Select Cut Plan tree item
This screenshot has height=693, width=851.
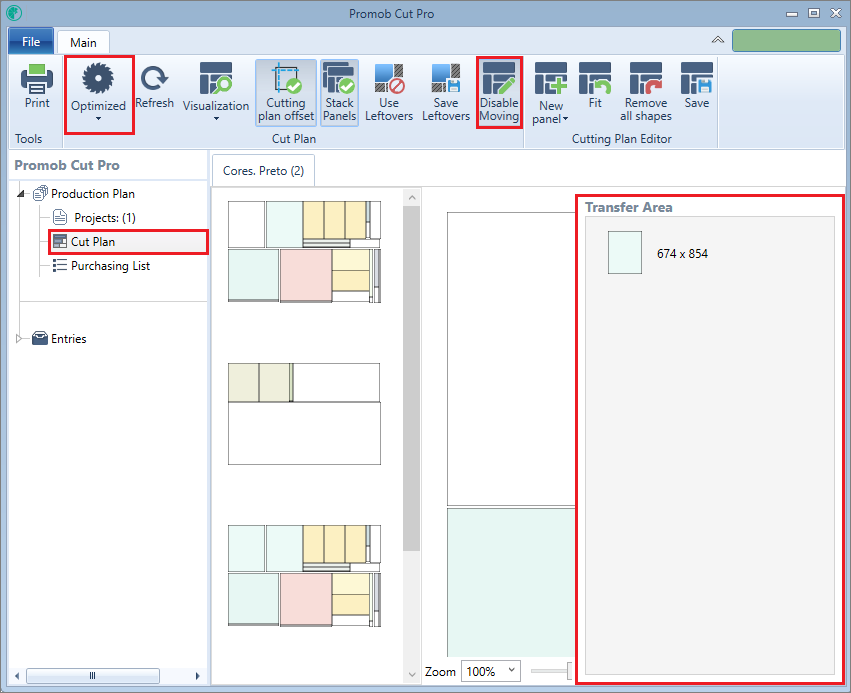128,241
